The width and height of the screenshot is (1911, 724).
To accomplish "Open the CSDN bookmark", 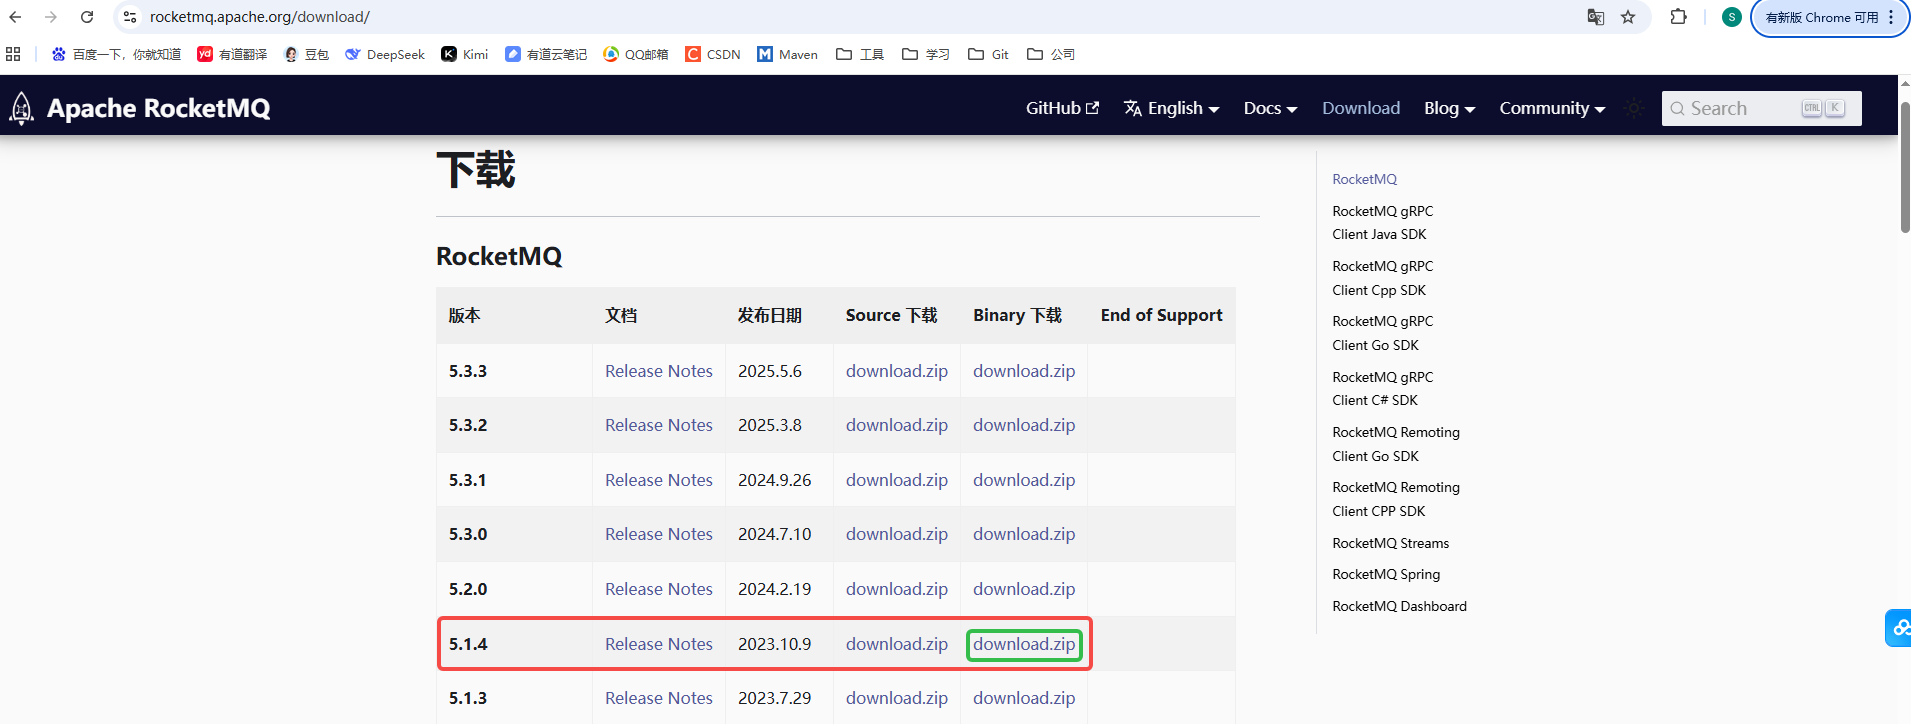I will 713,54.
